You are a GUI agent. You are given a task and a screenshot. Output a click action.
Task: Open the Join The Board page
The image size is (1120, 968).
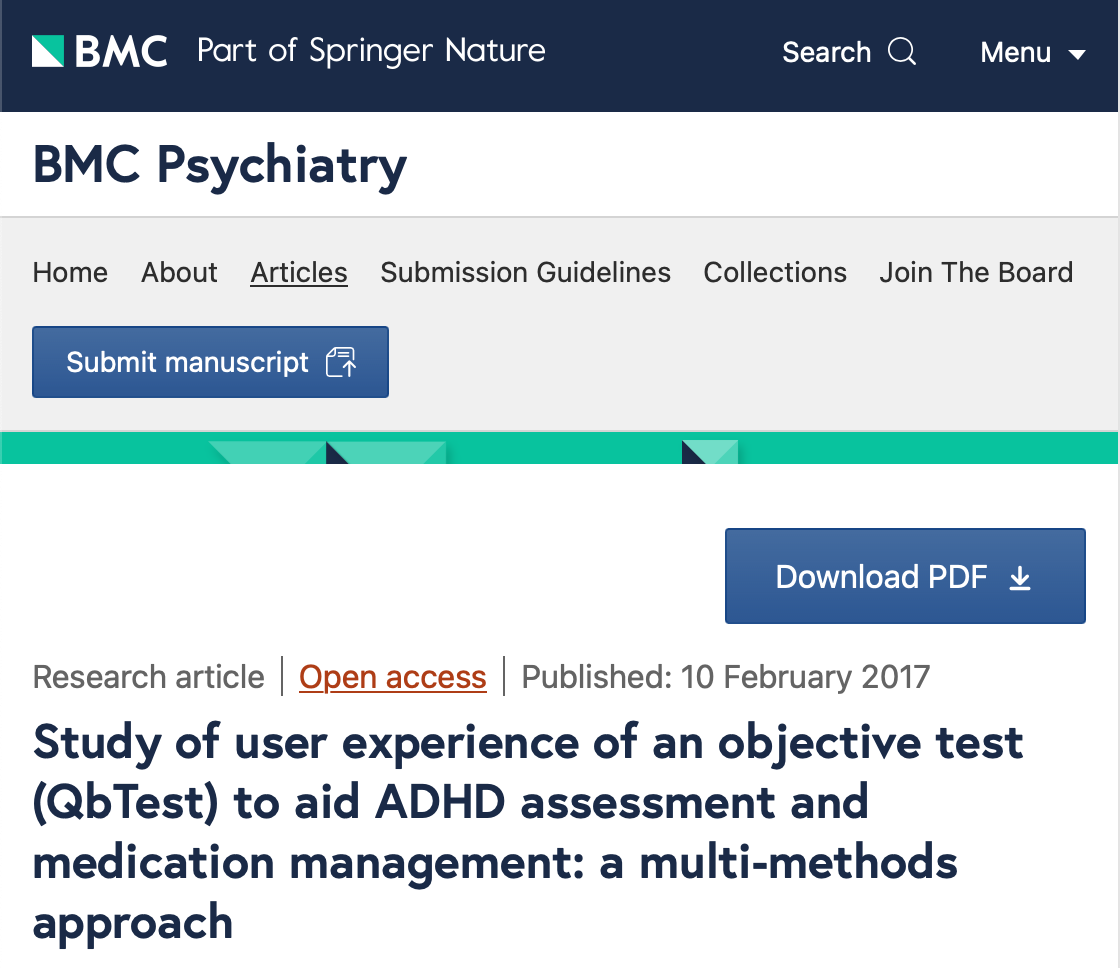point(976,272)
